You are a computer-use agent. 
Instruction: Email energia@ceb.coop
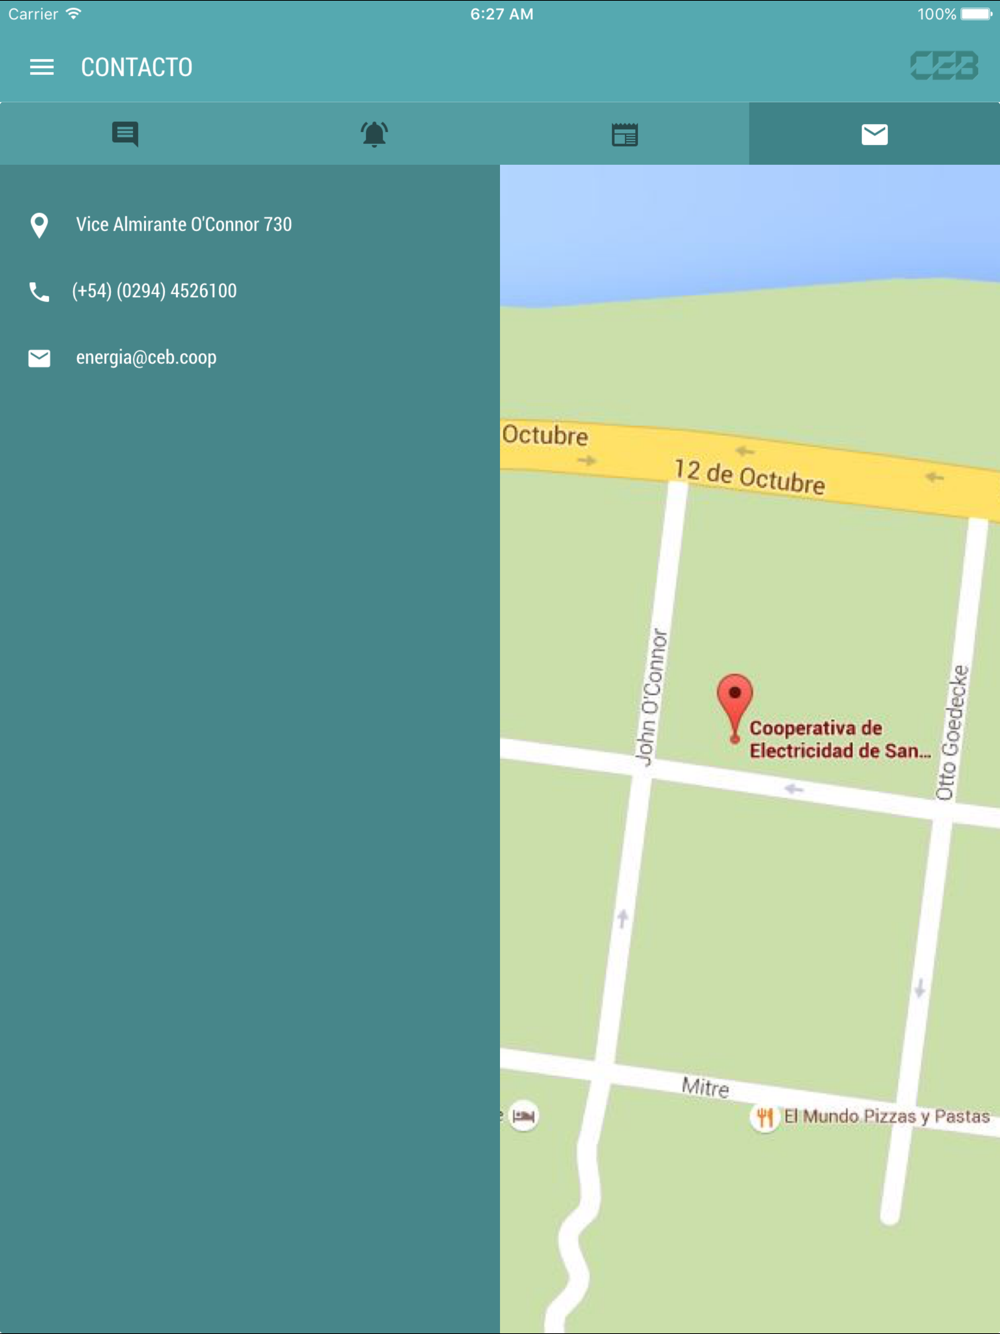pyautogui.click(x=146, y=357)
